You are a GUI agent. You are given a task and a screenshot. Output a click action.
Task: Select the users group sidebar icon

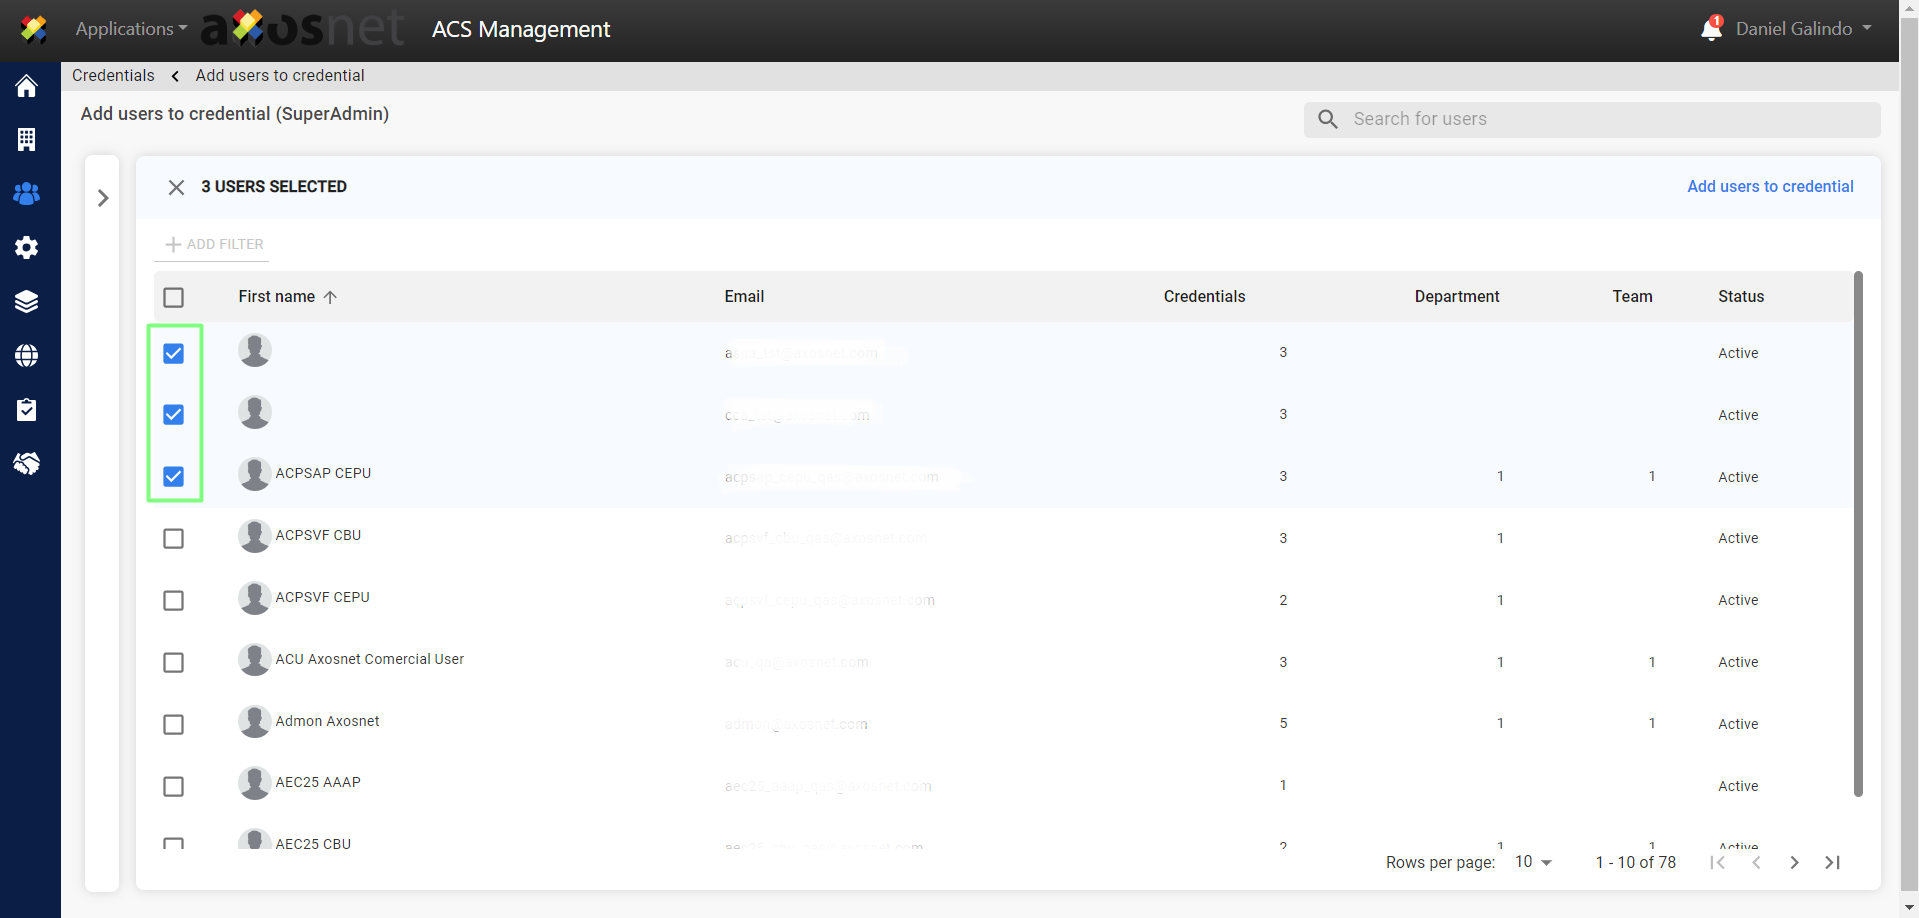point(27,194)
